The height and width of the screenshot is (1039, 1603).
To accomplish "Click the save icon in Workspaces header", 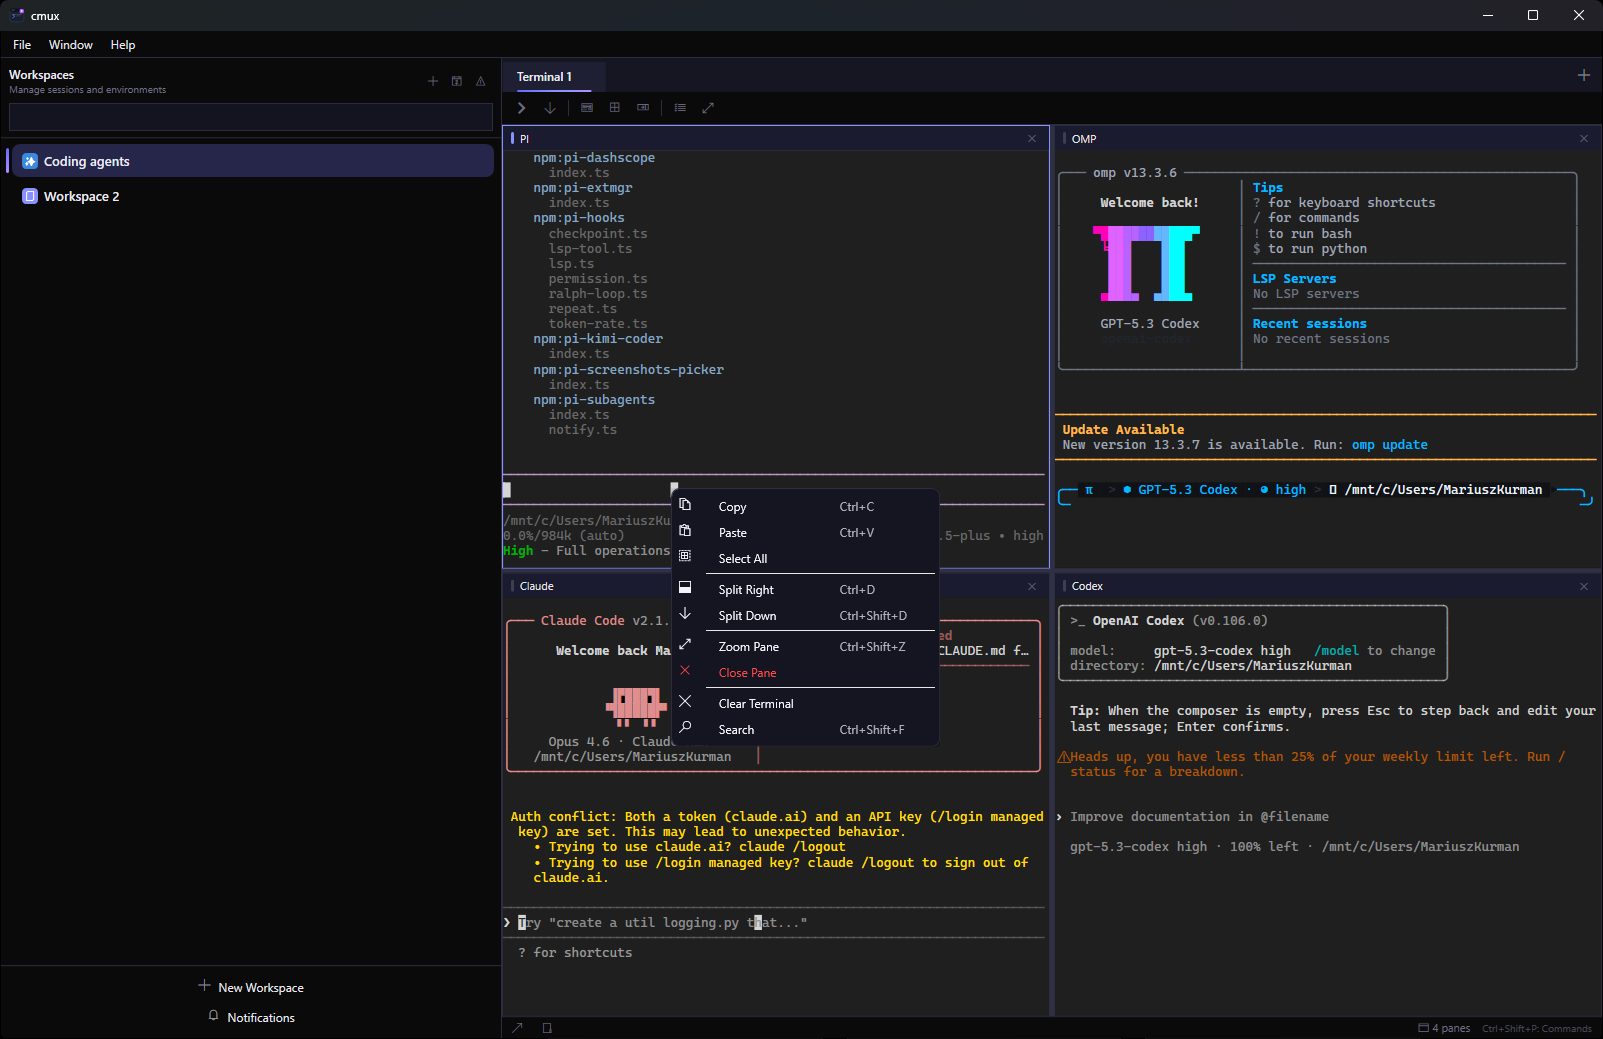I will pyautogui.click(x=457, y=81).
